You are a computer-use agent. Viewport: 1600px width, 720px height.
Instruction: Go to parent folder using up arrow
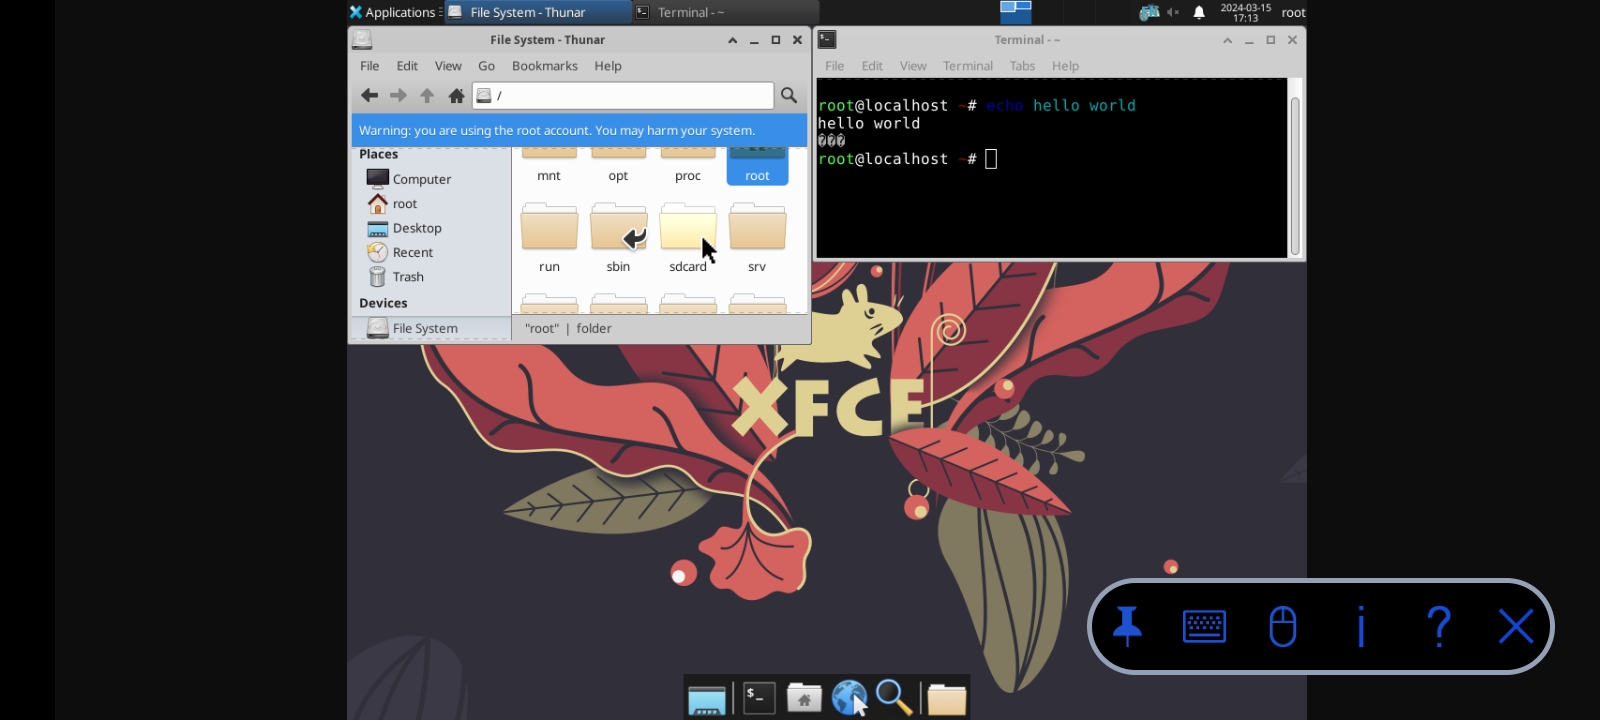(x=427, y=95)
